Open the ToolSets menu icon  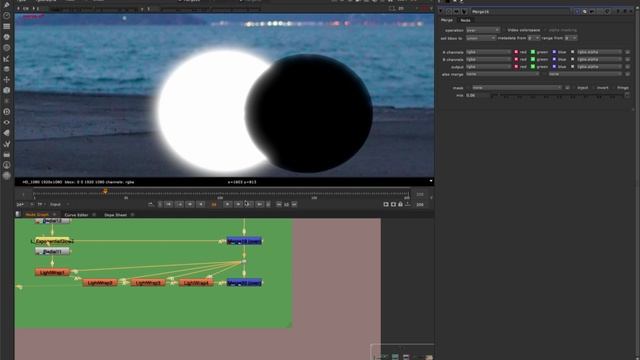[x=7, y=144]
